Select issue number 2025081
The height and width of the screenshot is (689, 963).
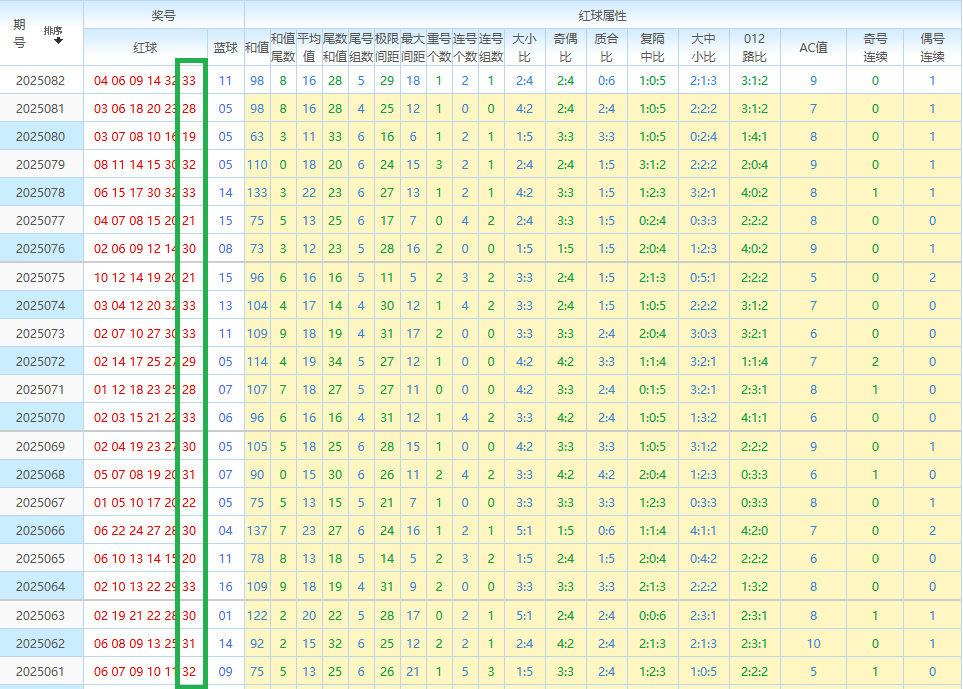click(41, 109)
